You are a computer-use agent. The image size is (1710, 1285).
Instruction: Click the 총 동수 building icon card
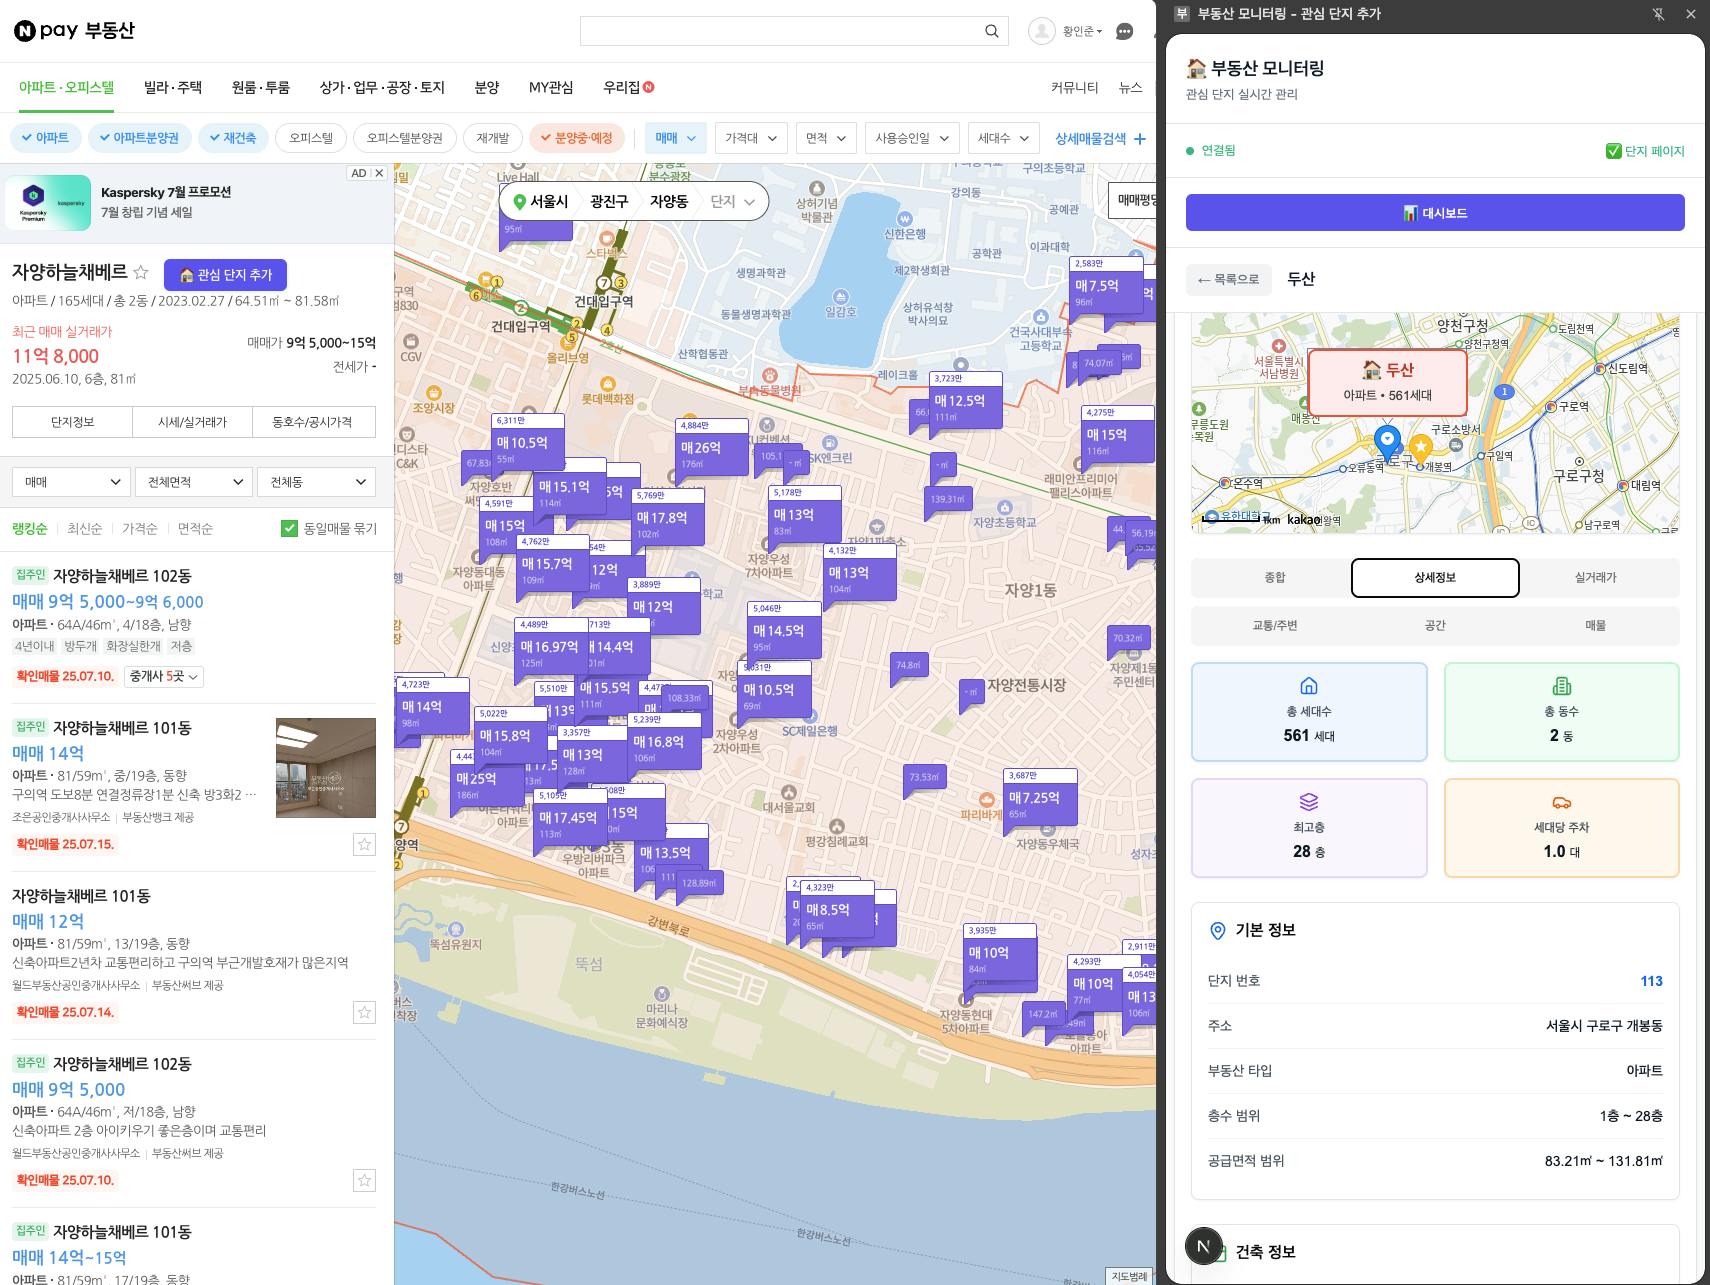[1561, 712]
